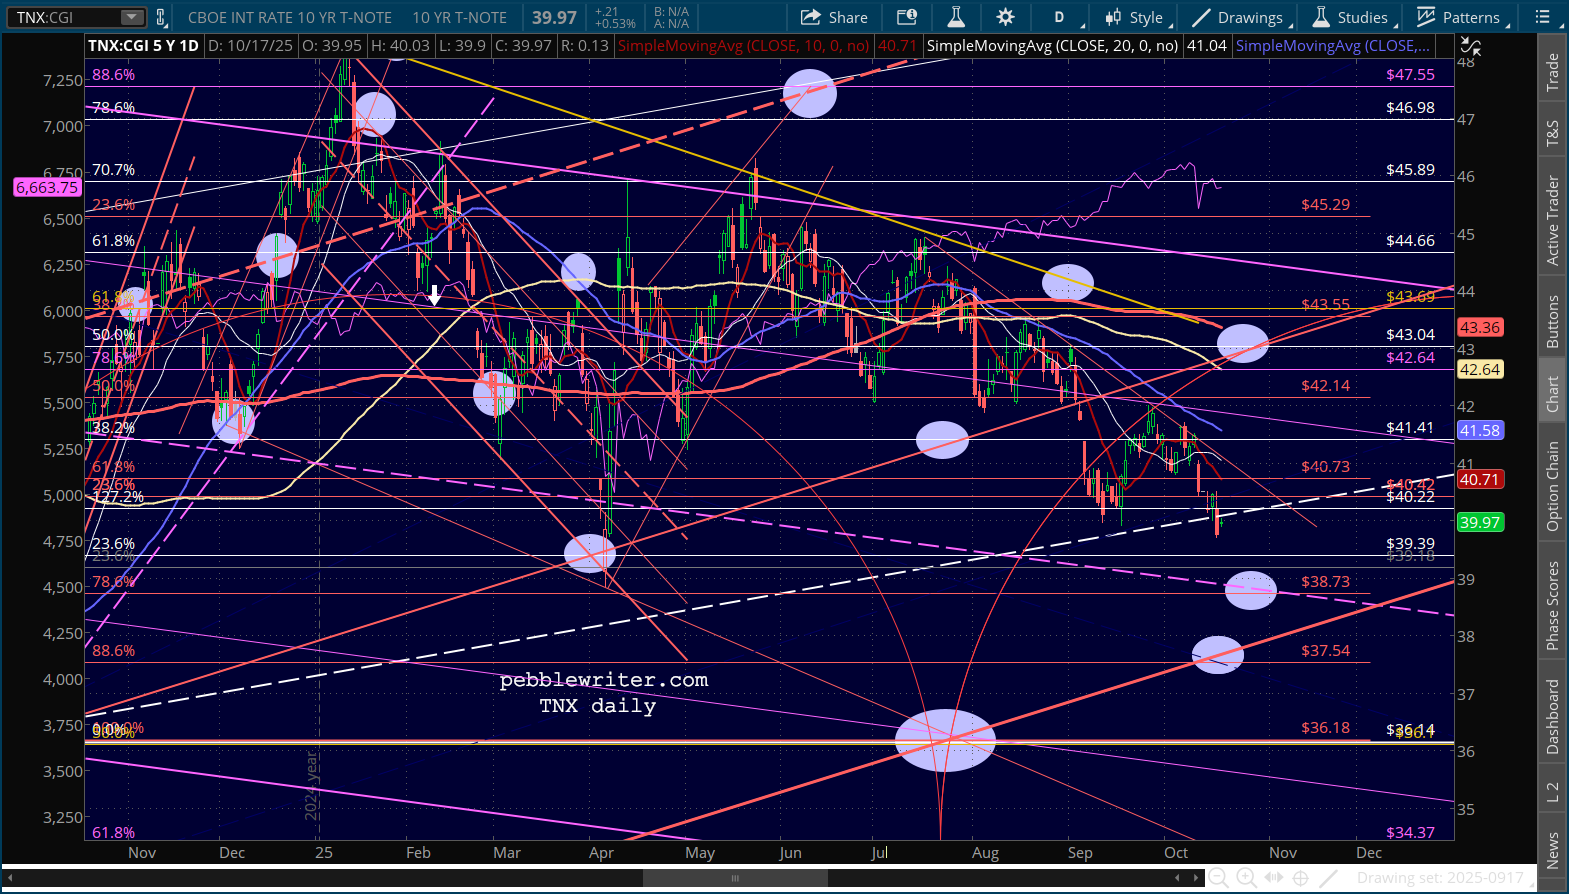Viewport: 1569px width, 894px height.
Task: Open the Option Chain side tab
Action: click(1553, 486)
